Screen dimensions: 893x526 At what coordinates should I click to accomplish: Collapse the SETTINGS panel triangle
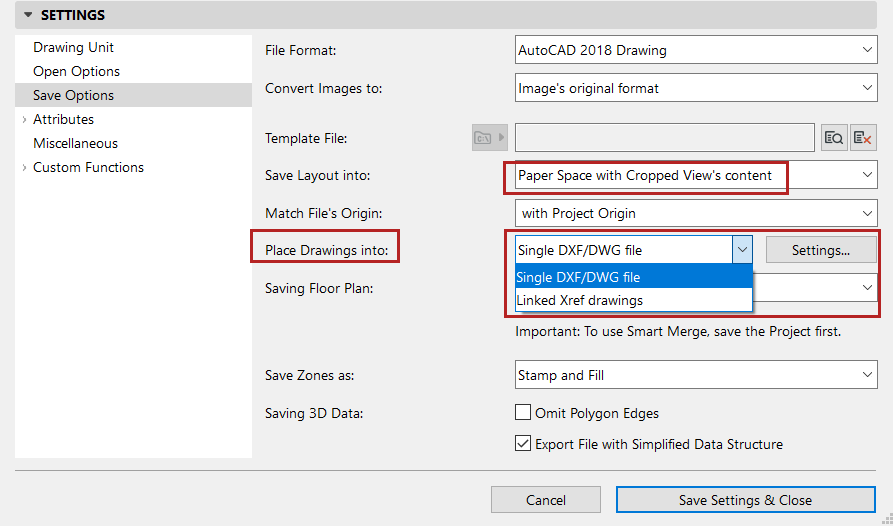pyautogui.click(x=28, y=15)
